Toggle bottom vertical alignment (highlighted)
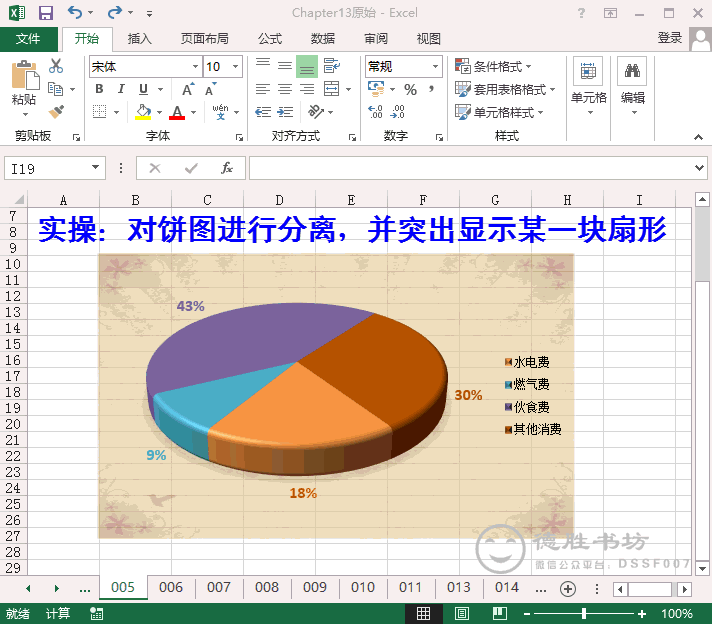Screen dimensions: 712x624 pos(307,67)
